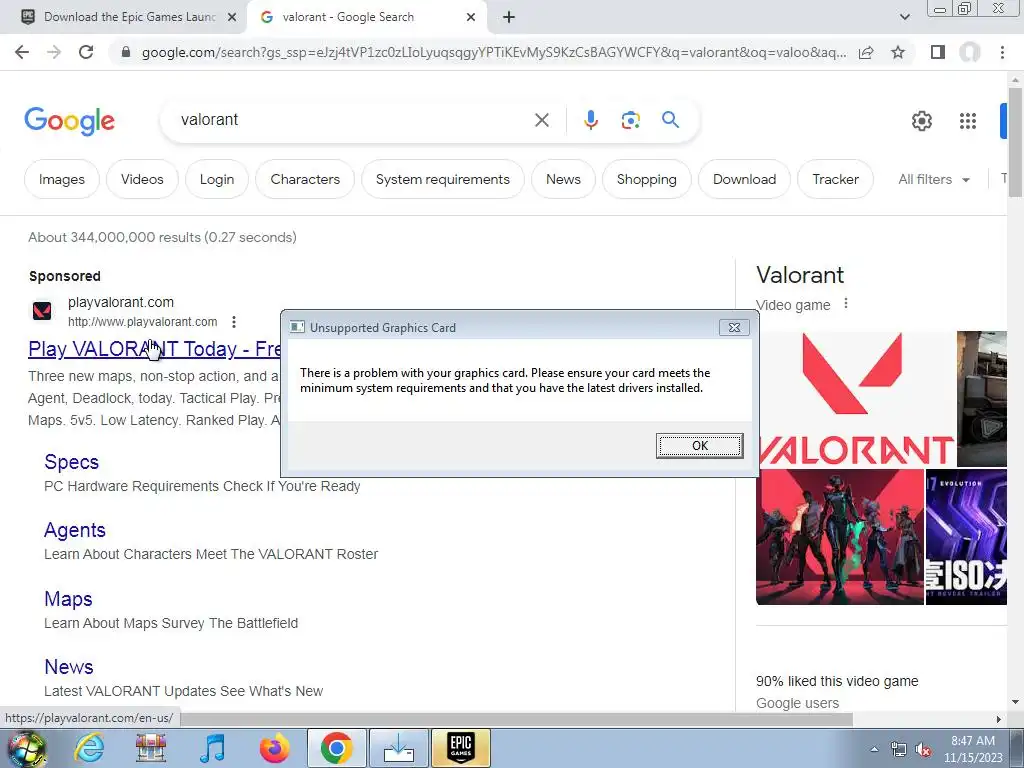Select the Videos filter chip
The width and height of the screenshot is (1024, 768).
pyautogui.click(x=142, y=179)
